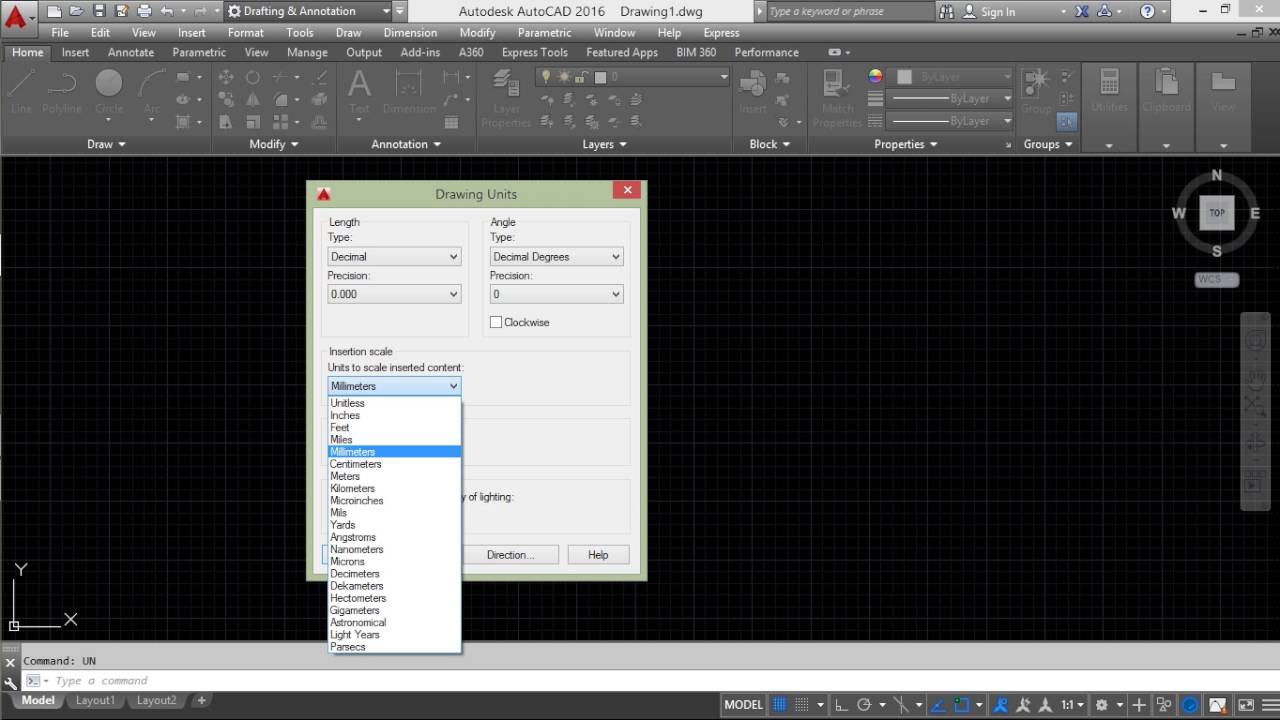Open the Dimension menu
The height and width of the screenshot is (720, 1280).
click(410, 32)
